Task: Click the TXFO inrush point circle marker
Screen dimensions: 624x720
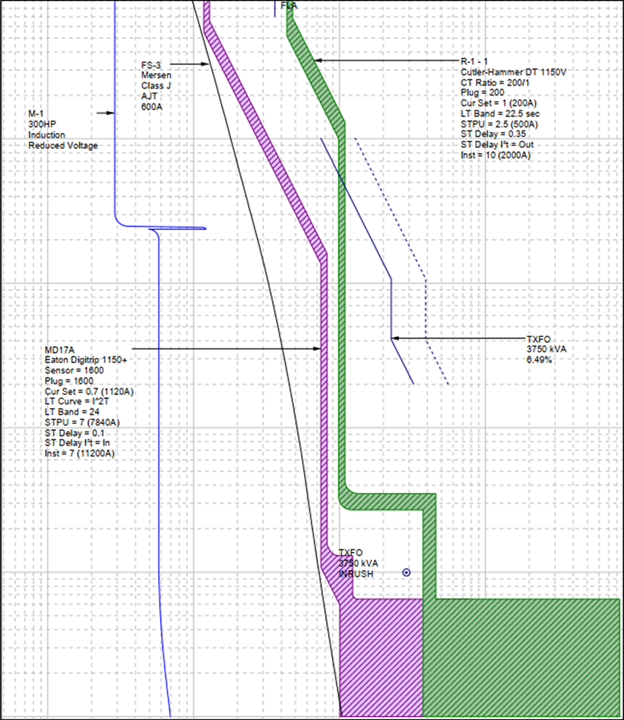Action: pos(407,572)
